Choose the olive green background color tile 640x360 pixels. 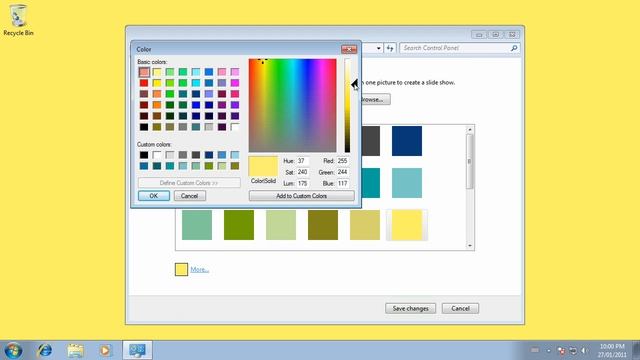(x=239, y=225)
